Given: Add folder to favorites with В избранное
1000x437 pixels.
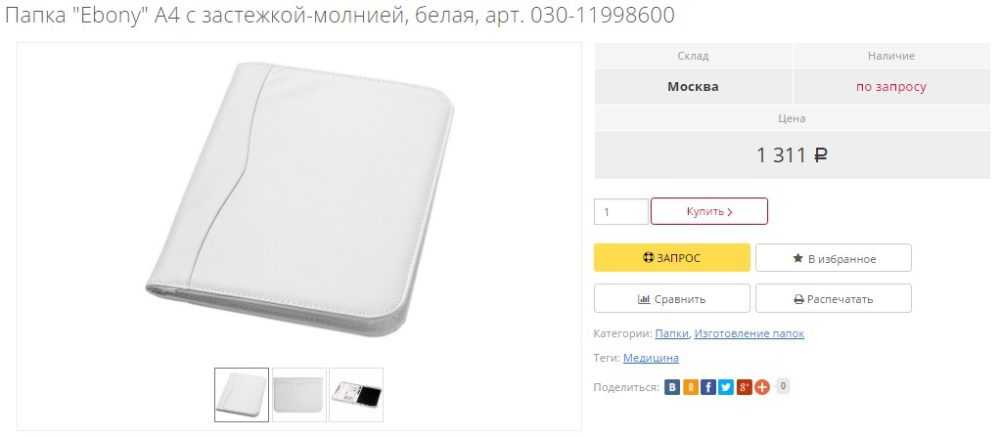Looking at the screenshot, I should pyautogui.click(x=834, y=258).
